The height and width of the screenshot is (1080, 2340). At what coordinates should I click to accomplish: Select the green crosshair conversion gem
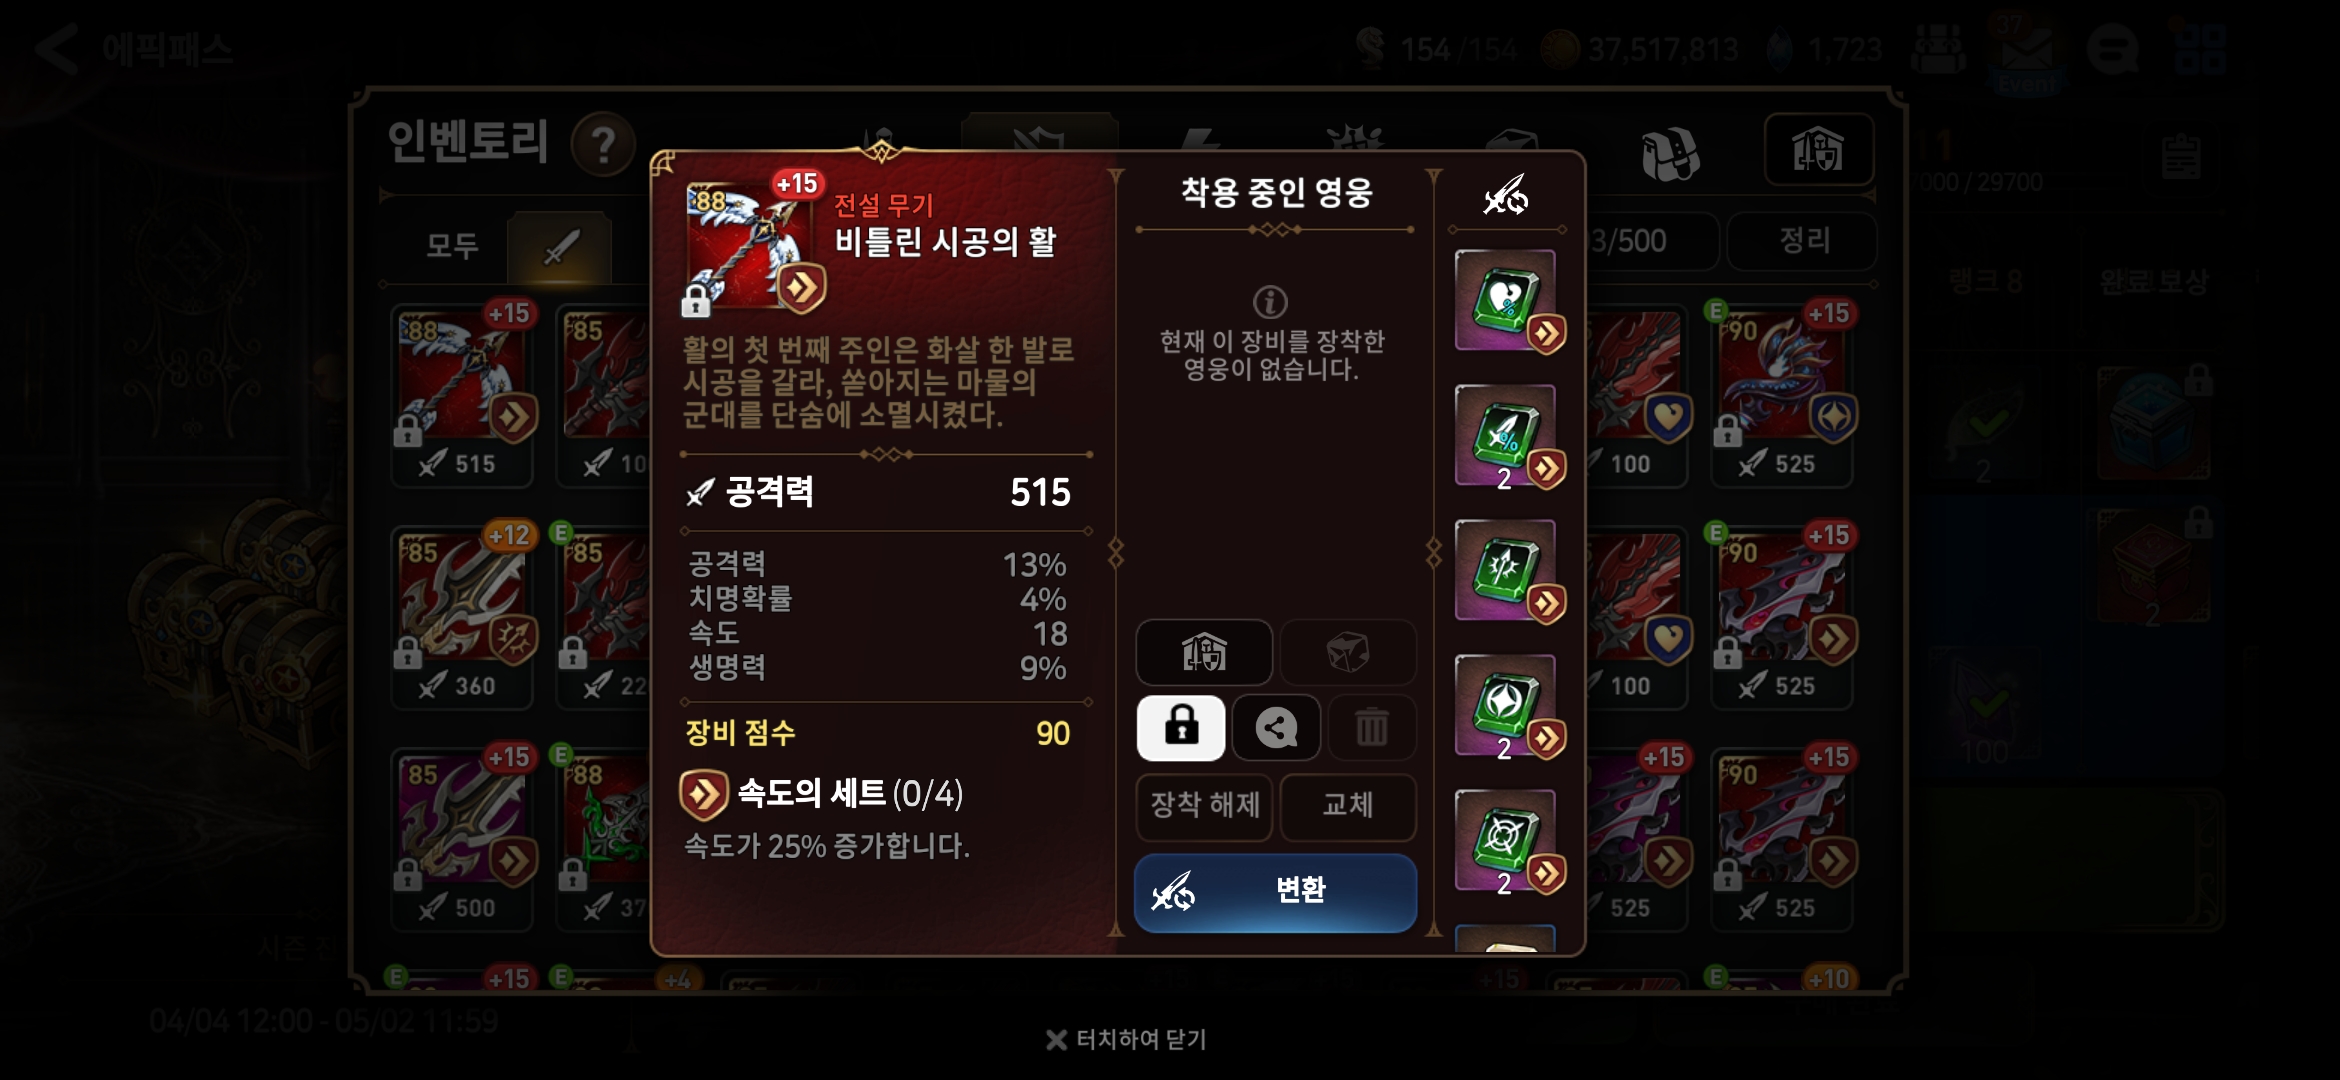pos(1507,840)
